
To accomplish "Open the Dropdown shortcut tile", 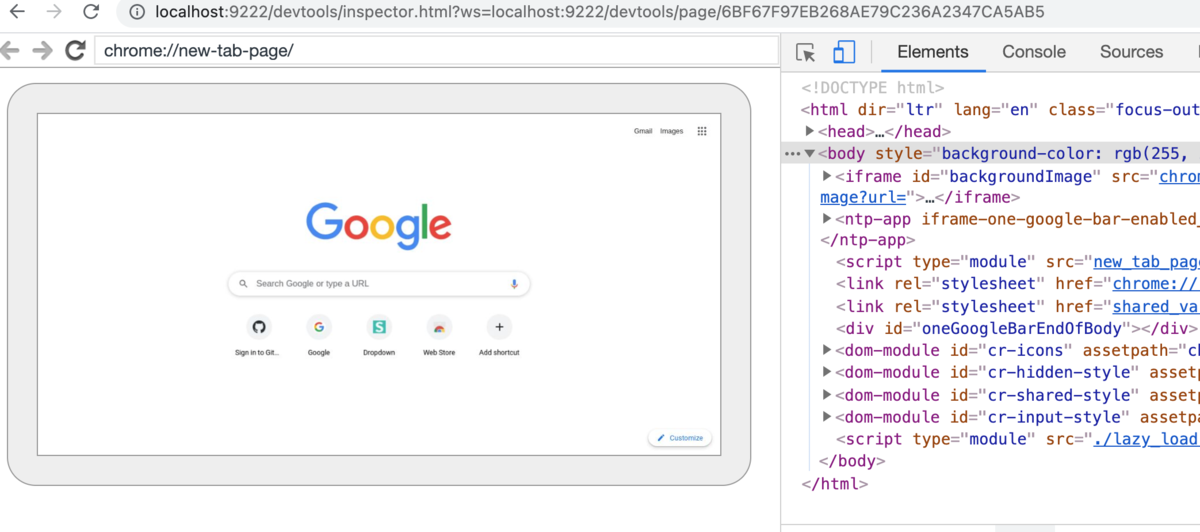I will tap(379, 335).
